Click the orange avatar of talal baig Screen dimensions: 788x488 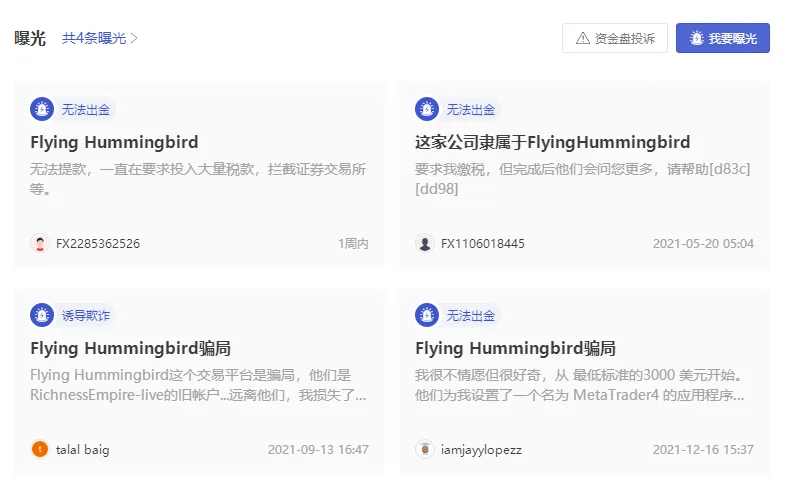click(x=40, y=449)
